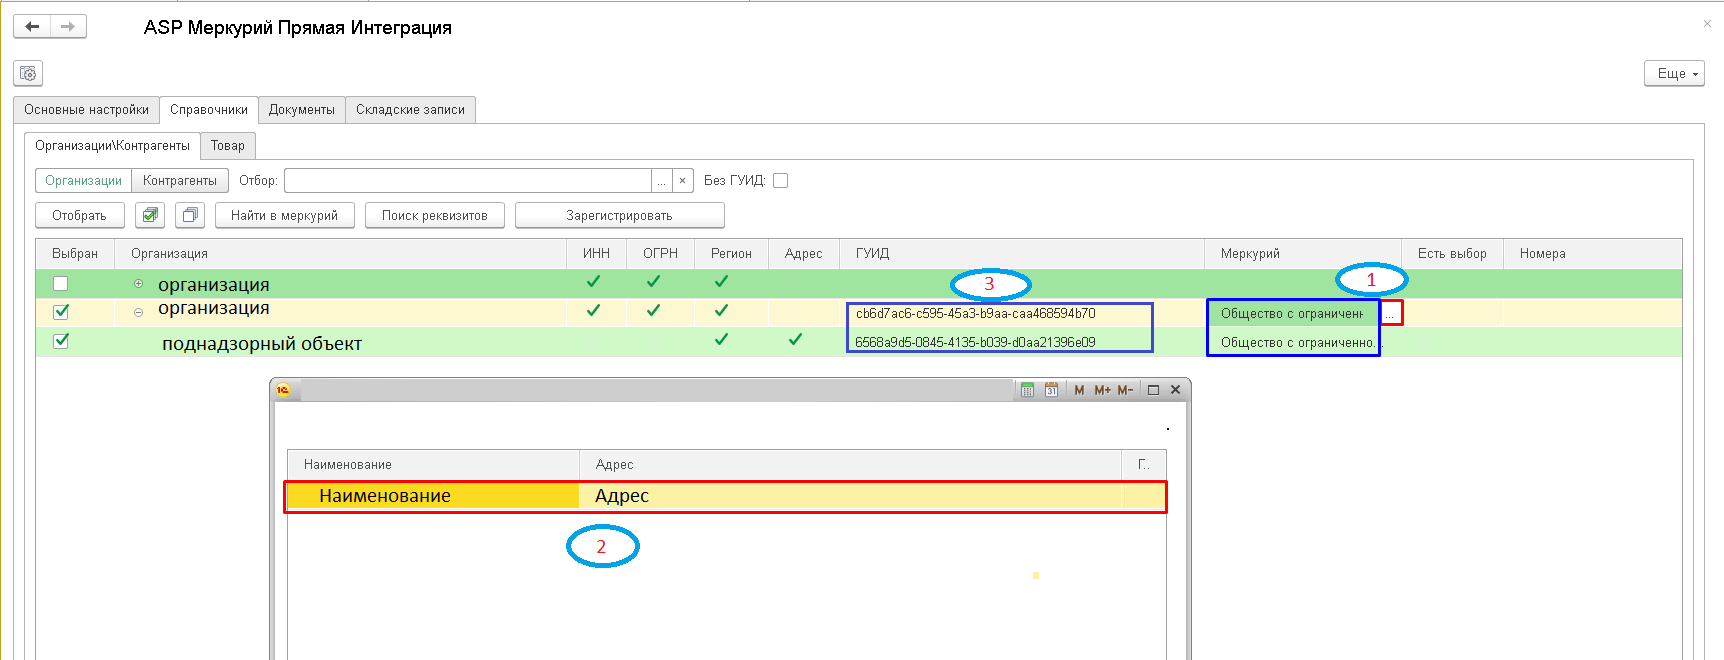Collapse the expanded организация row with the minus
This screenshot has height=660, width=1724.
tap(138, 312)
